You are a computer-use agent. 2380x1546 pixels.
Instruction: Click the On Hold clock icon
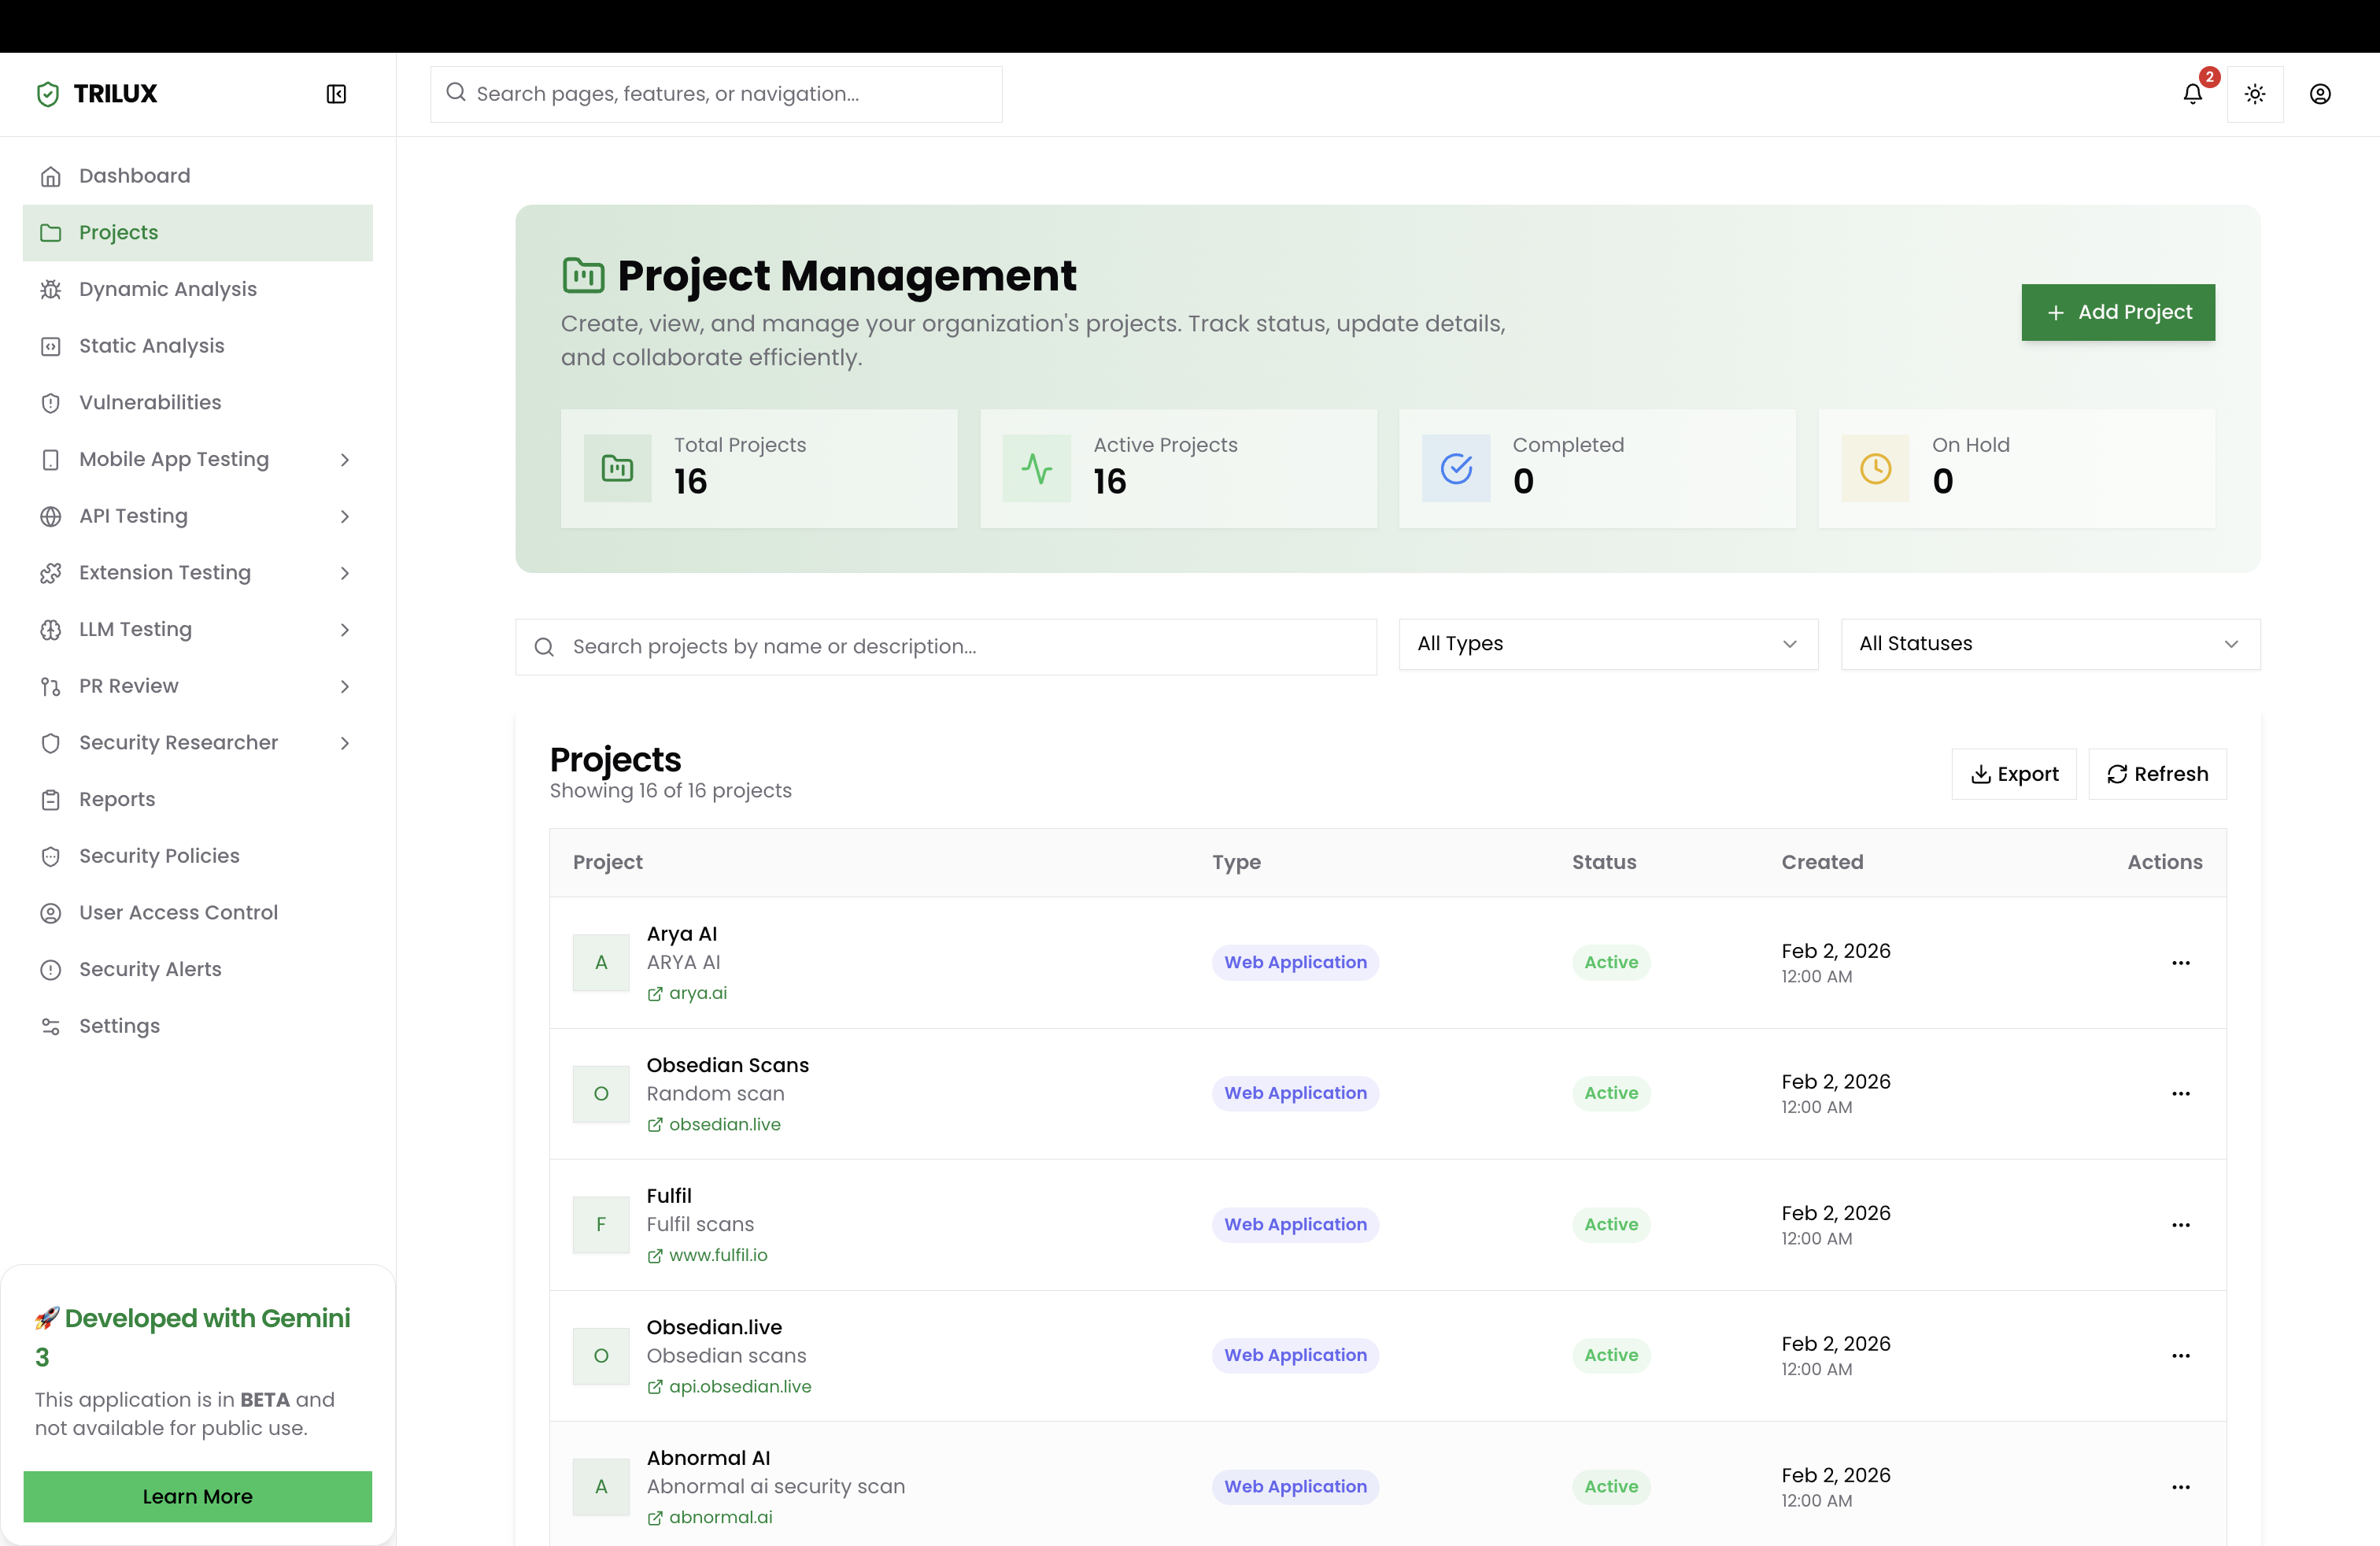coord(1875,468)
